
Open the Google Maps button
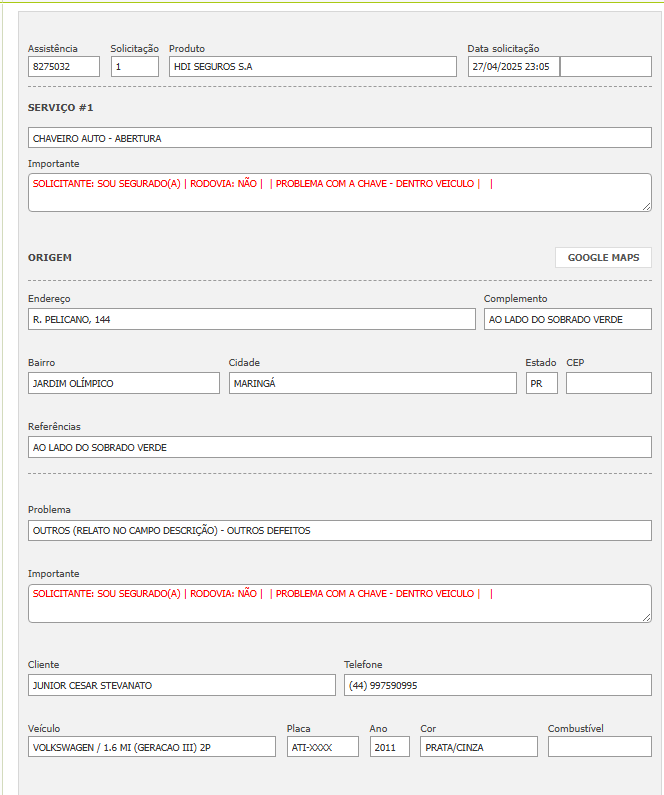tap(603, 257)
